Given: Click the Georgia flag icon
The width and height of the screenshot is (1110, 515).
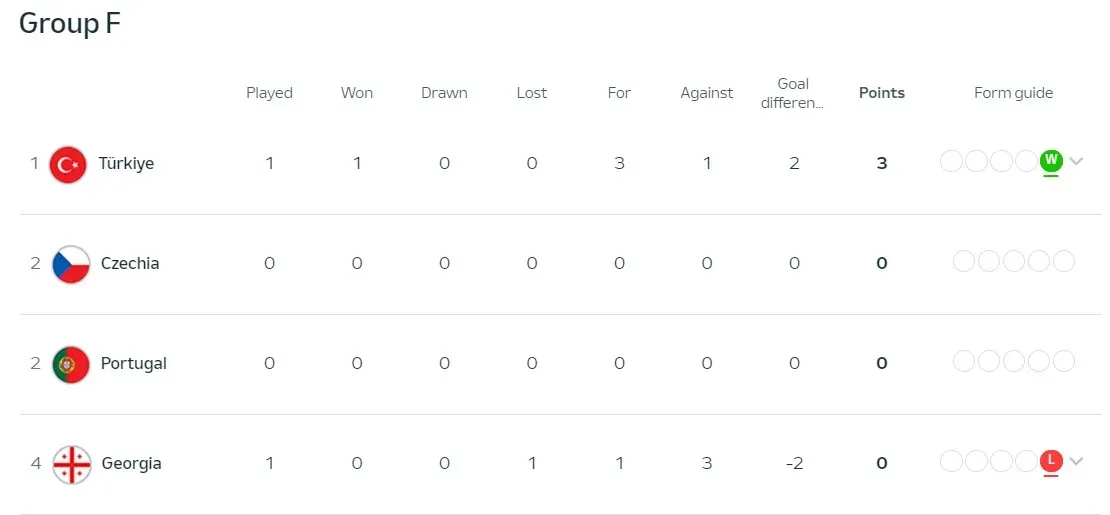Looking at the screenshot, I should [x=71, y=464].
